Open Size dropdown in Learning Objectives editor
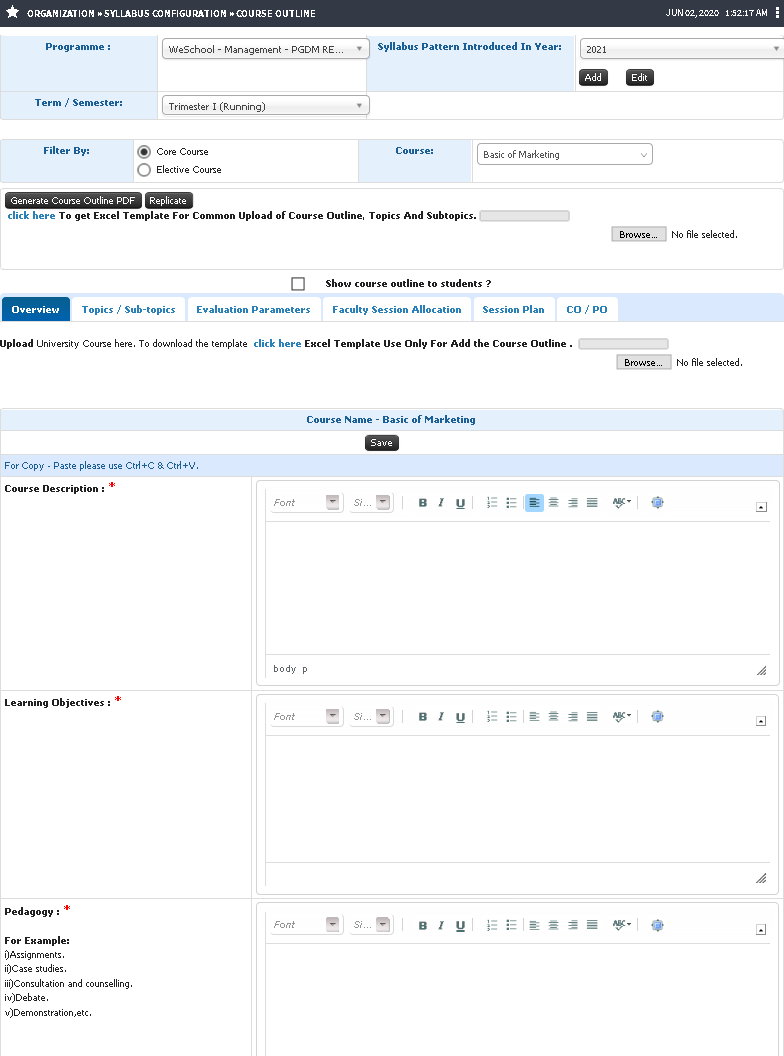This screenshot has width=784, height=1056. click(371, 717)
